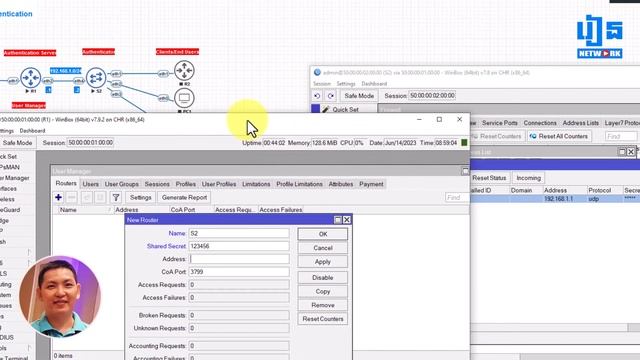Switch to the Limitations tab
This screenshot has width=640, height=360.
(256, 184)
